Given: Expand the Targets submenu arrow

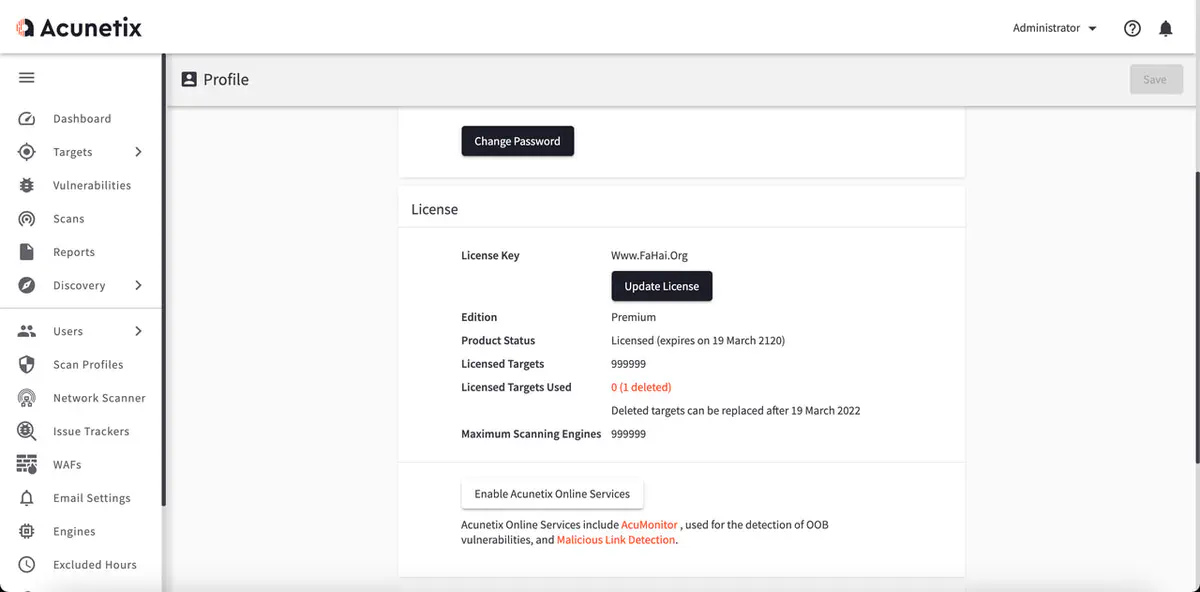Looking at the screenshot, I should point(138,152).
